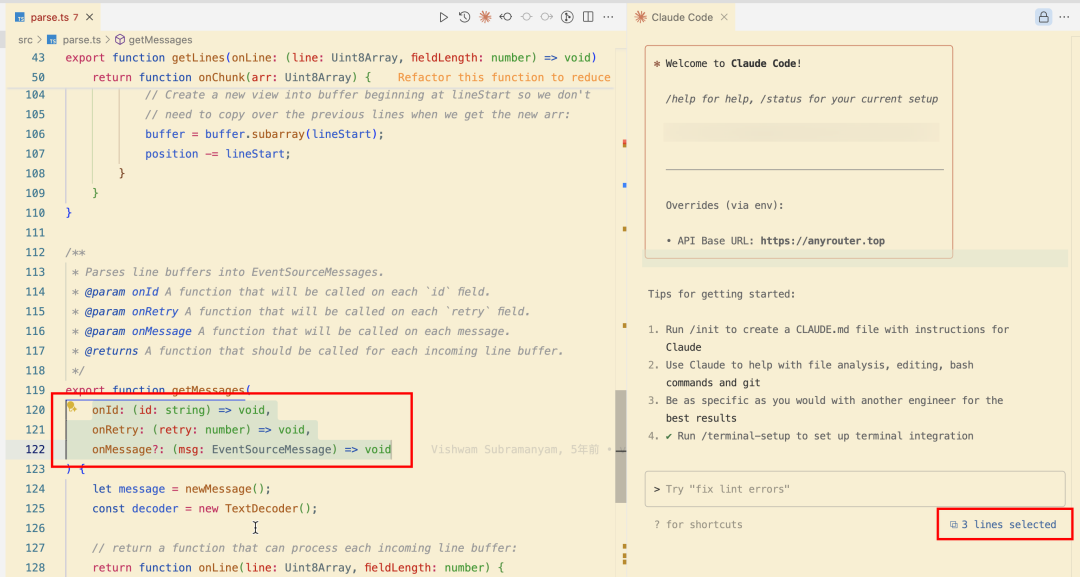This screenshot has width=1080, height=577.
Task: Click 'onRetry: (retry: number) => void' parameter
Action: pyautogui.click(x=201, y=430)
